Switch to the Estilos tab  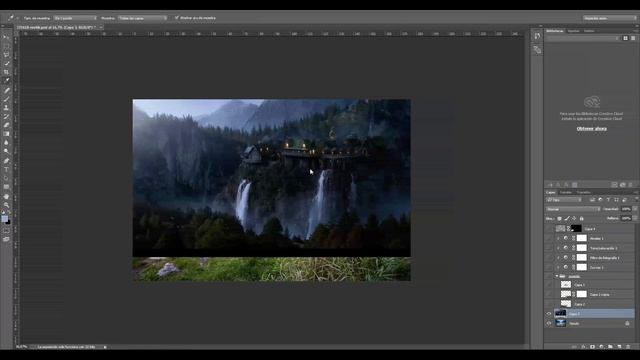[589, 31]
